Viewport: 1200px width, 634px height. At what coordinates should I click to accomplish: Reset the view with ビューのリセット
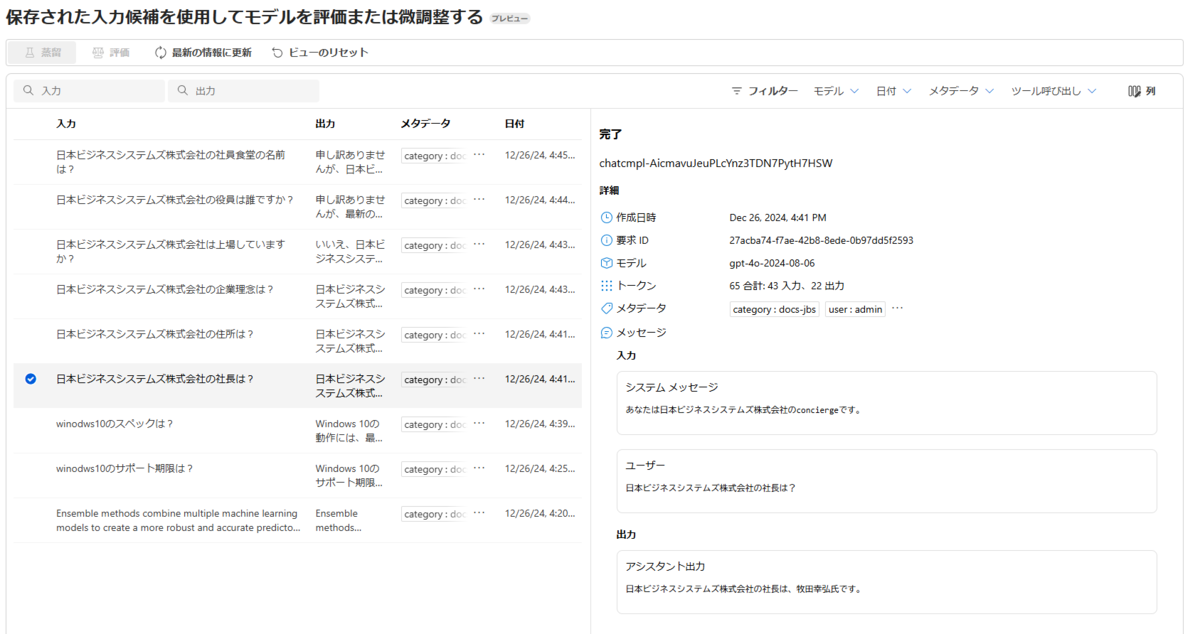[320, 52]
